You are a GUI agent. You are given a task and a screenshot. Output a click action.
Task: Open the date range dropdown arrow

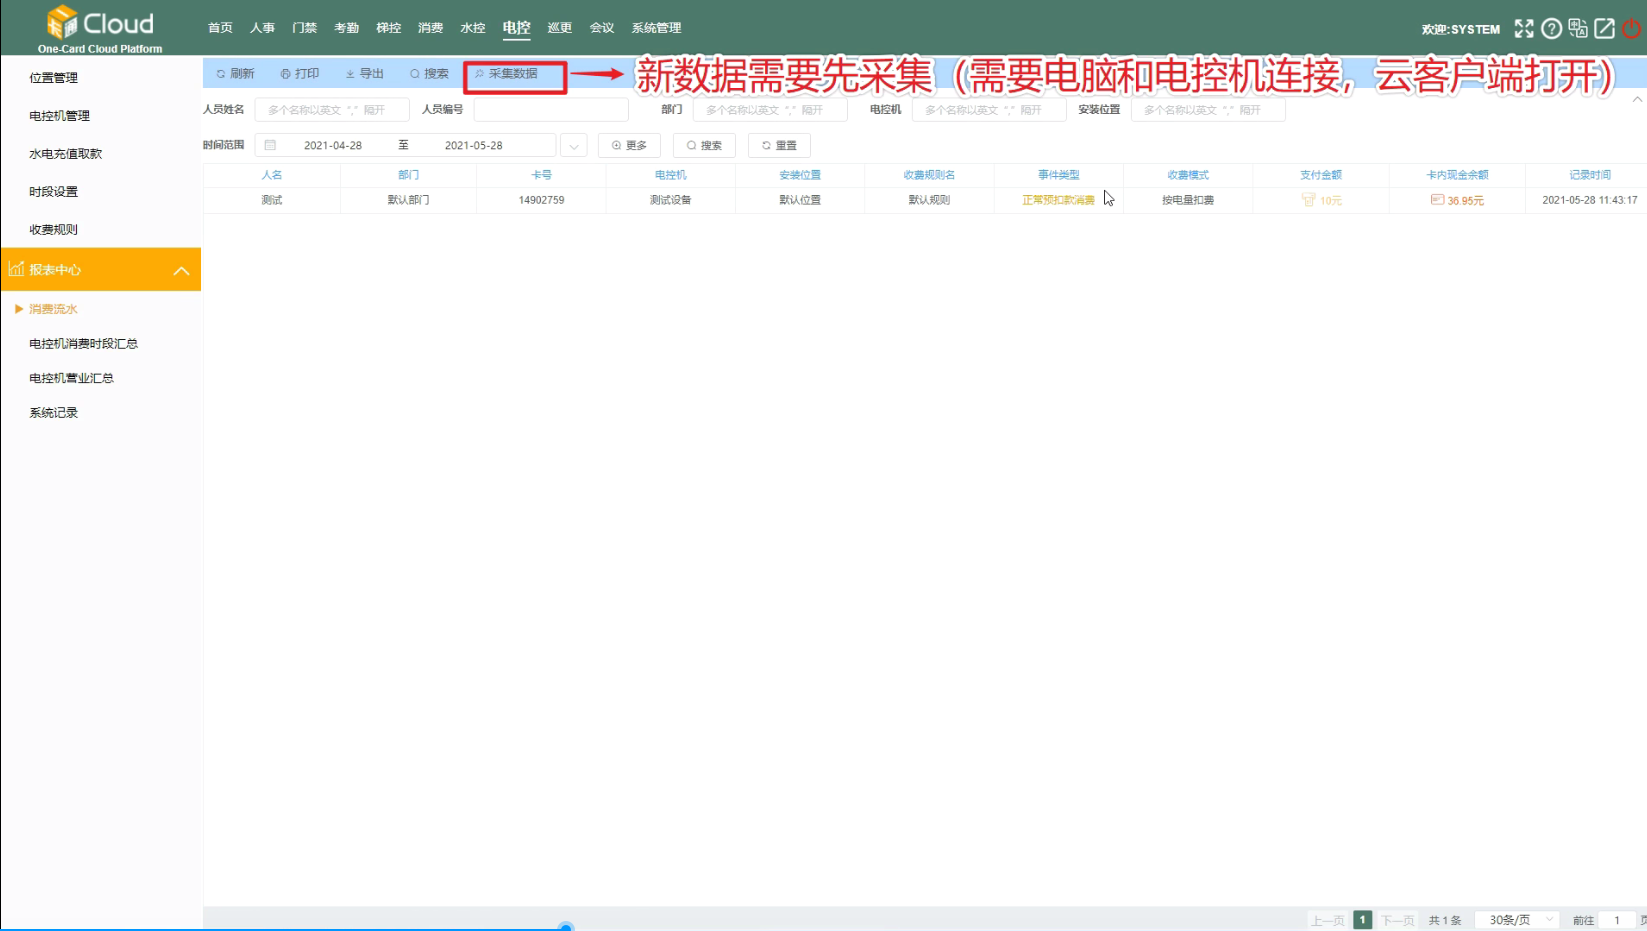pyautogui.click(x=573, y=145)
